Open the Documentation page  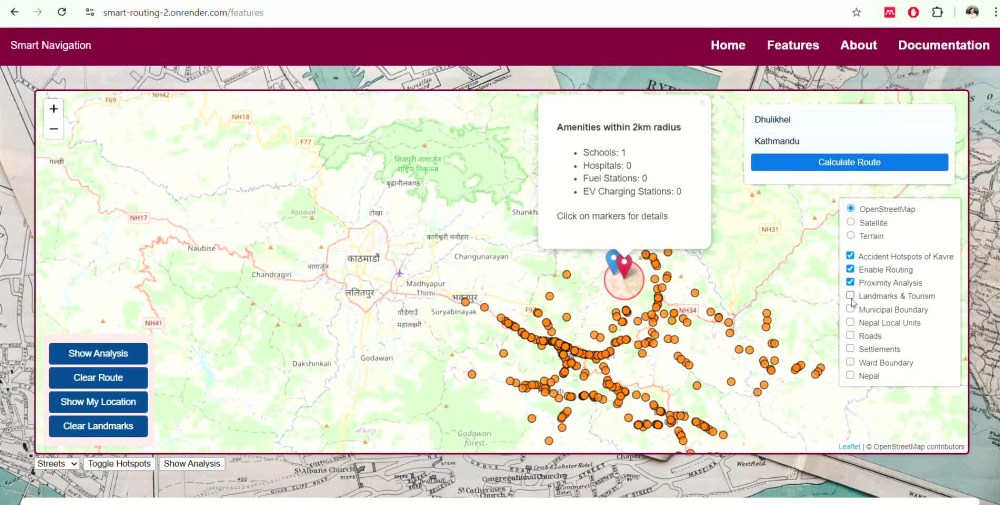pyautogui.click(x=944, y=45)
